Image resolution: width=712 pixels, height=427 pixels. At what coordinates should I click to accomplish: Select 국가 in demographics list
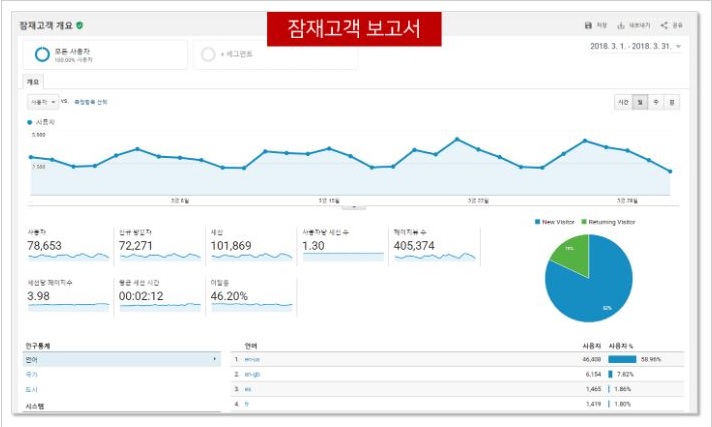point(31,373)
